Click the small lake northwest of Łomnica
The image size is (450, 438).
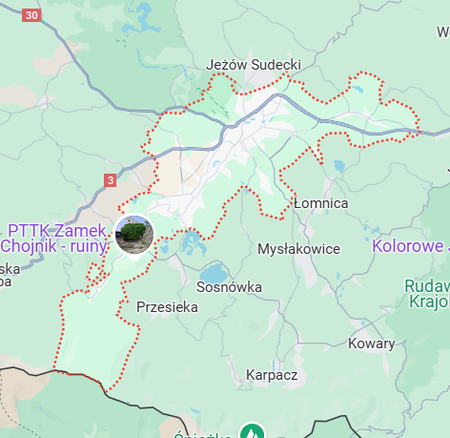[x=339, y=166]
